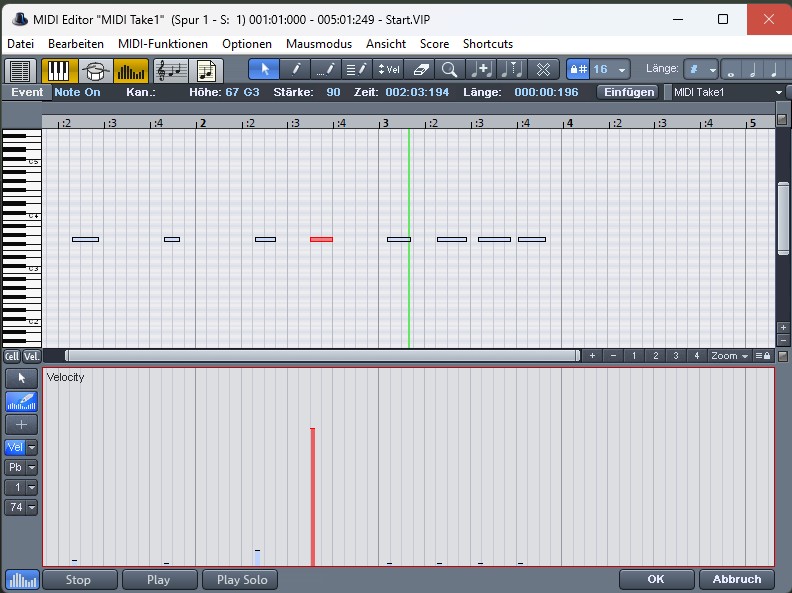Screen dimensions: 792x593
Task: Open the Zoom dropdown menu
Action: (x=728, y=356)
